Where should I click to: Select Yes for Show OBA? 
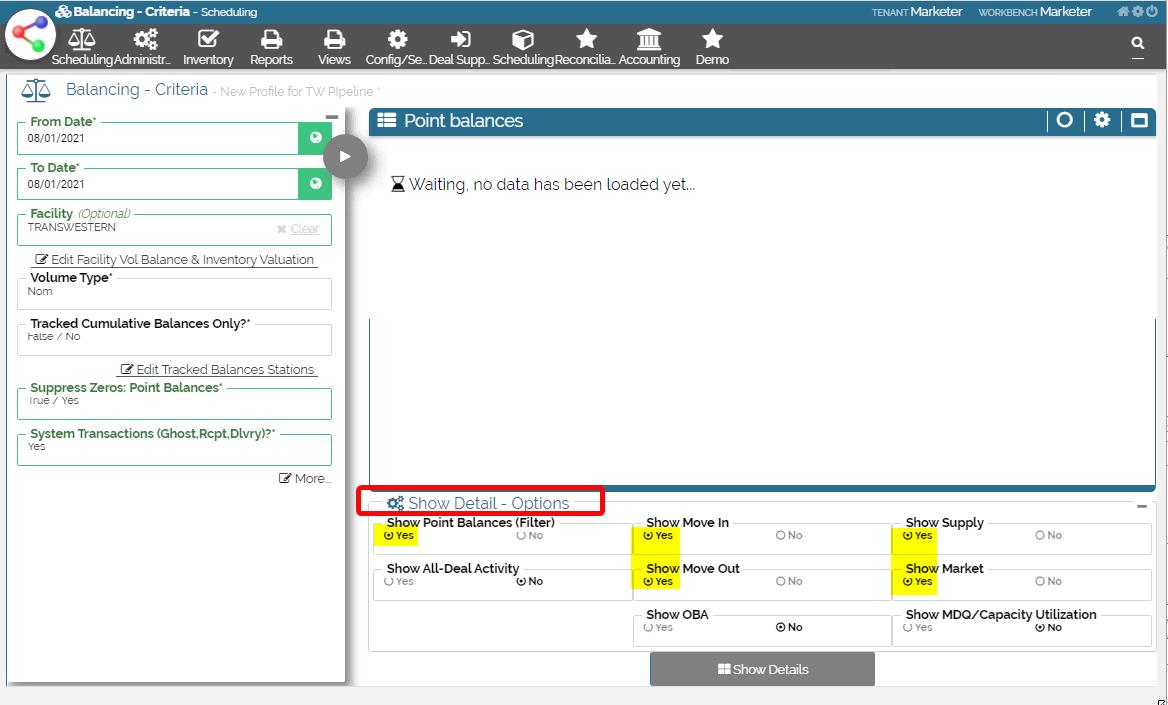[x=649, y=628]
